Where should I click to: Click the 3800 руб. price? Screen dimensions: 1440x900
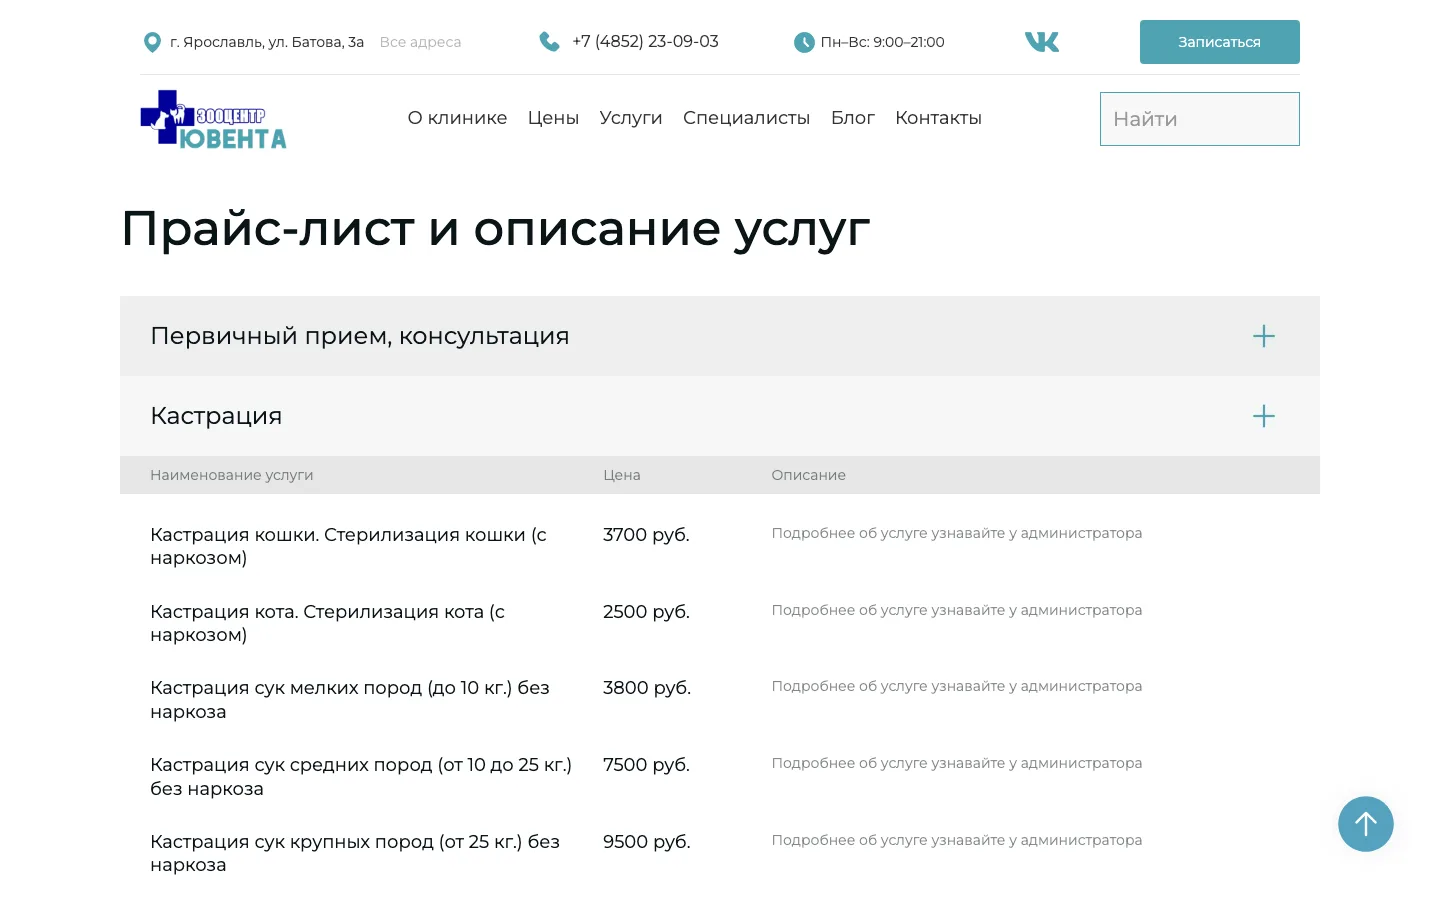click(647, 688)
